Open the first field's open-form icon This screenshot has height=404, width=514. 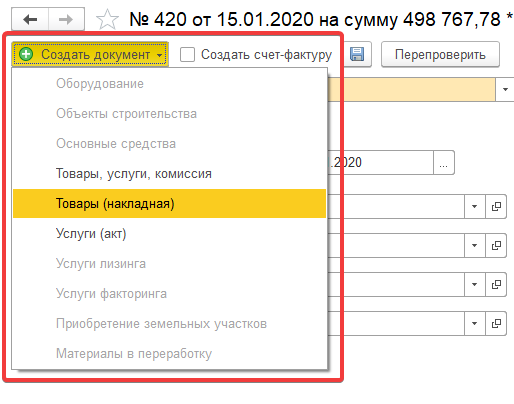(x=496, y=206)
